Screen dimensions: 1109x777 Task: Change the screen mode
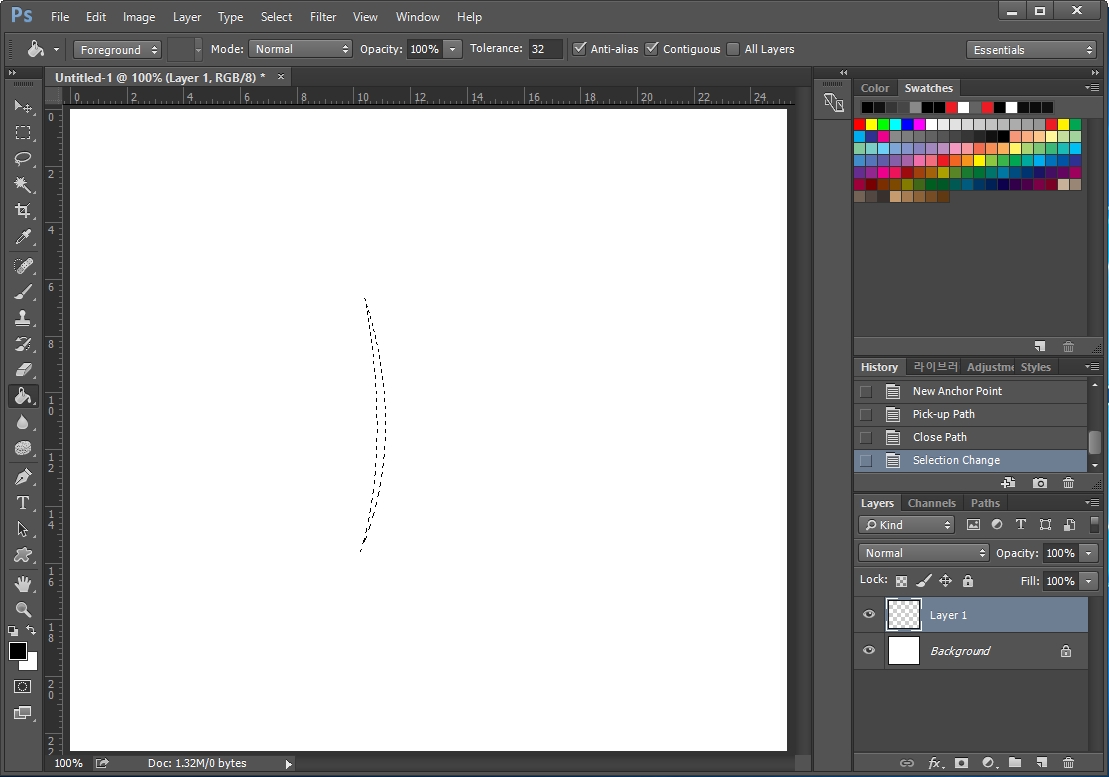[x=23, y=713]
